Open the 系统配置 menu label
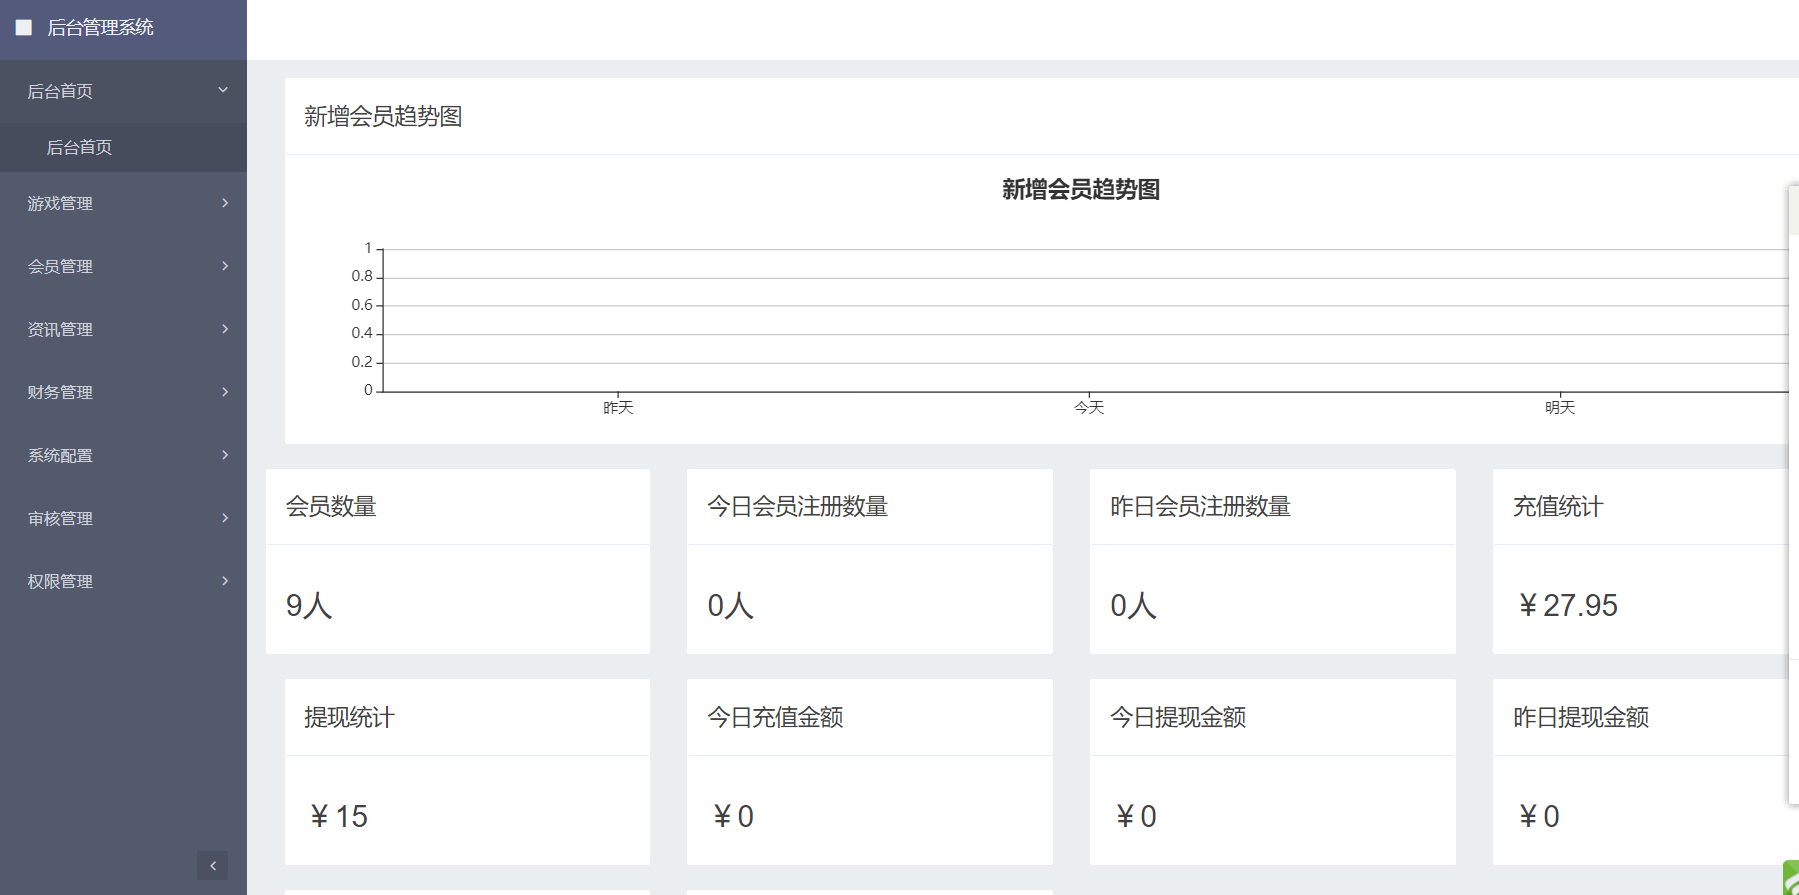Image resolution: width=1799 pixels, height=895 pixels. 60,455
